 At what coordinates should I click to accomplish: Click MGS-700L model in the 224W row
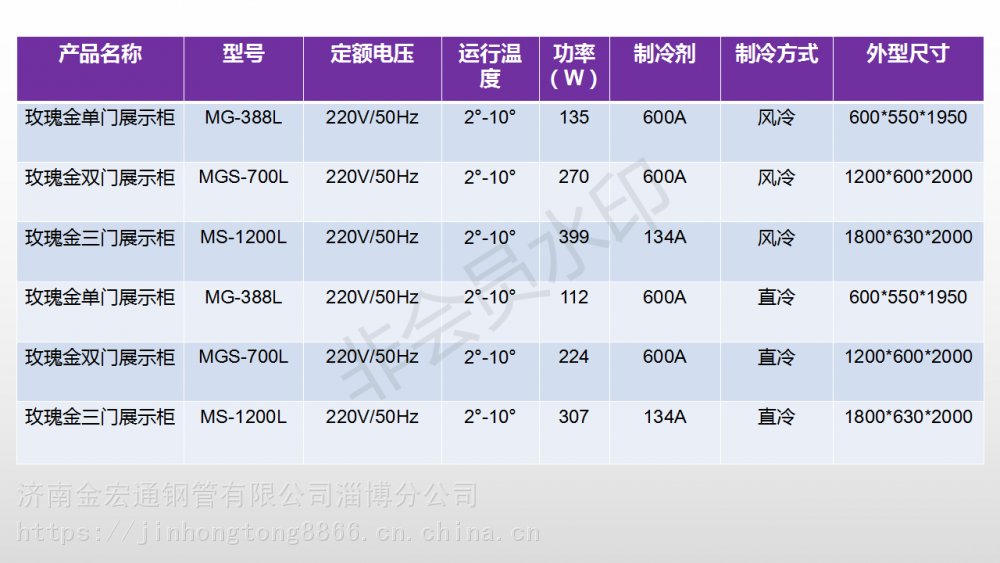click(243, 357)
